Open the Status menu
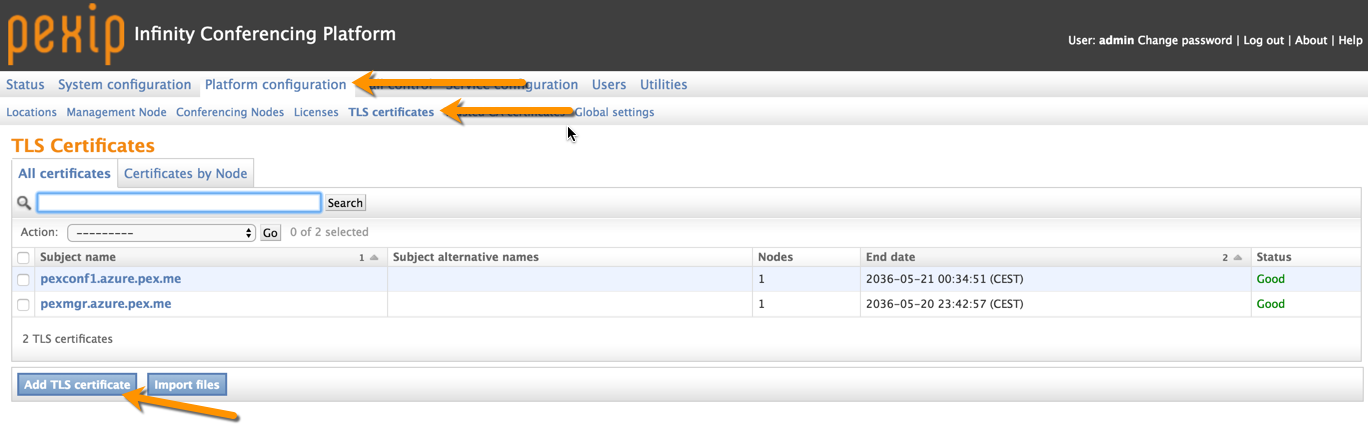1368x425 pixels. point(25,85)
